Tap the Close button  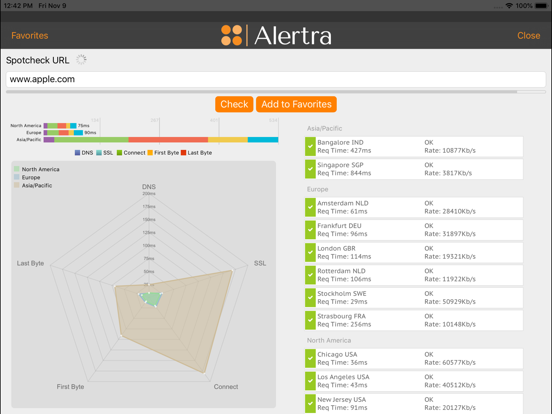point(528,36)
